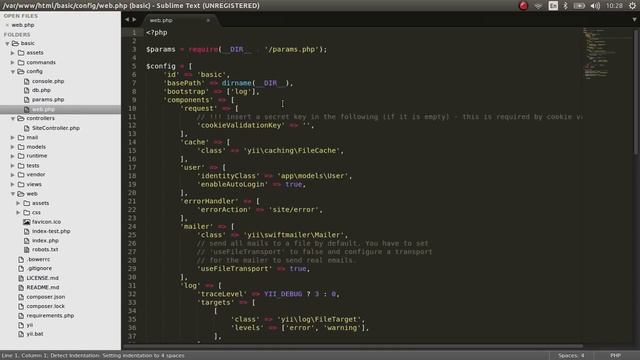
Task: Open requirements.php file
Action: coord(50,316)
